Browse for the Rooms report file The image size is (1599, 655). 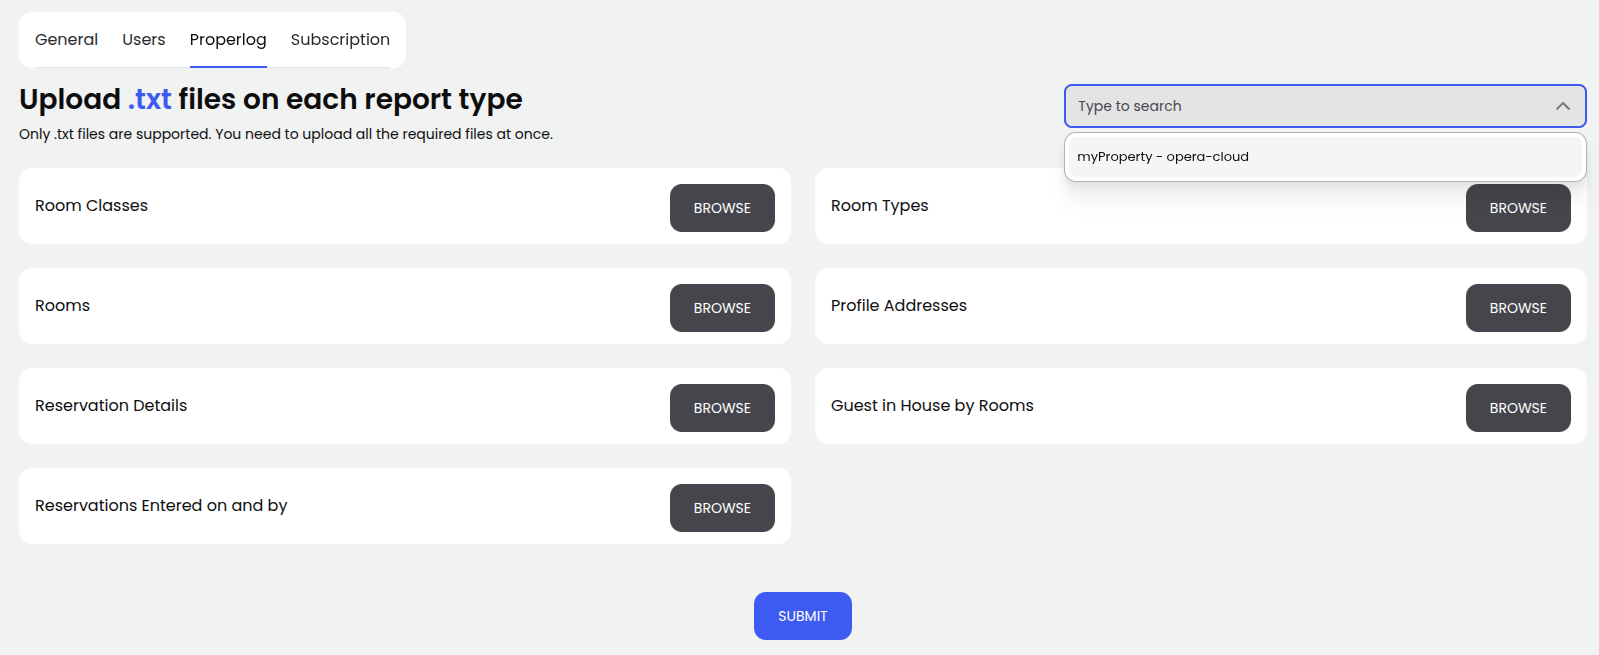click(722, 308)
